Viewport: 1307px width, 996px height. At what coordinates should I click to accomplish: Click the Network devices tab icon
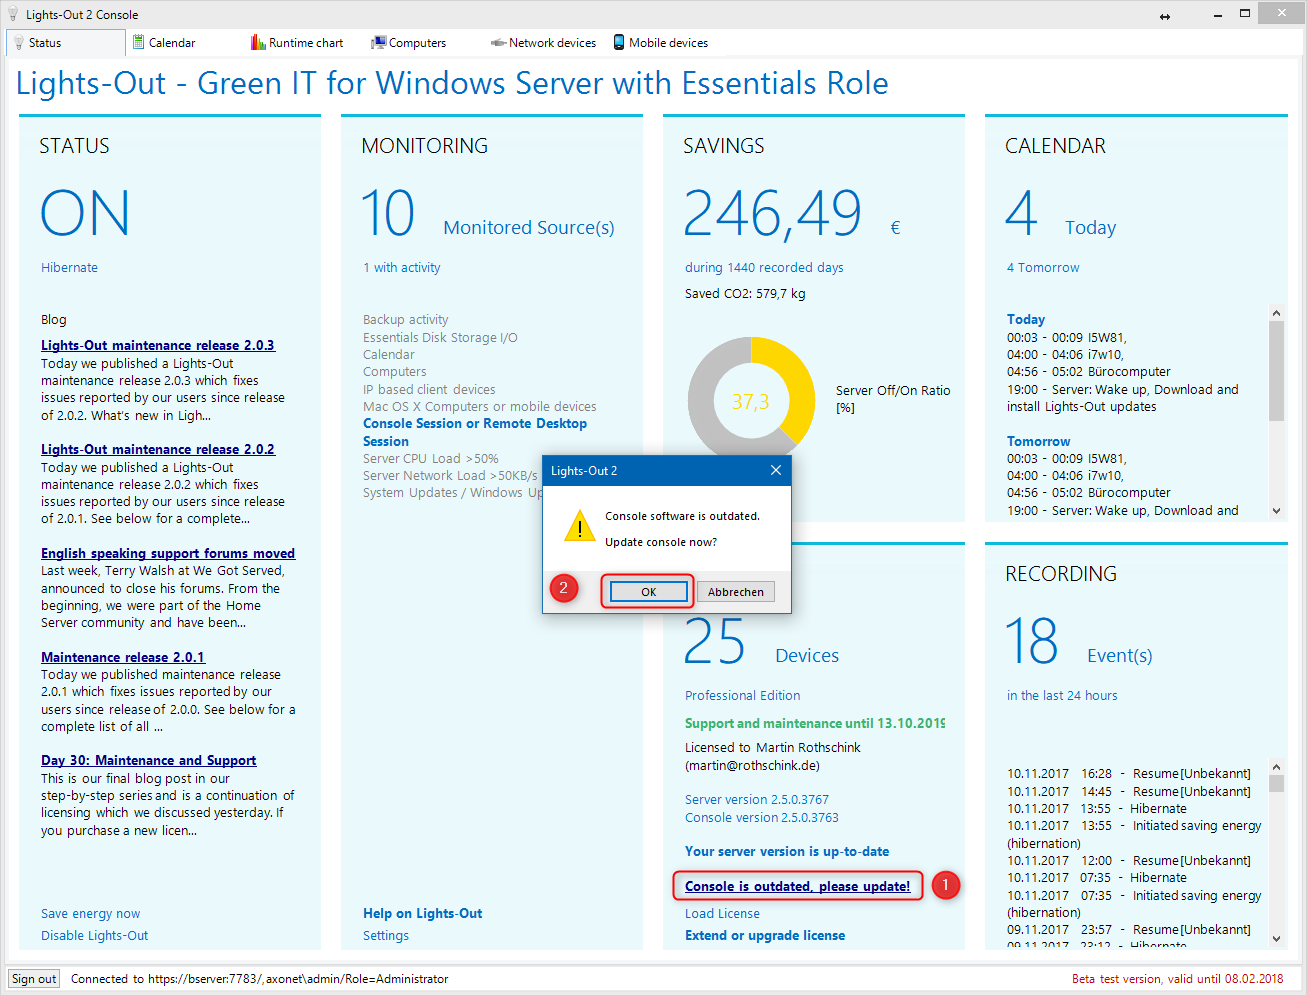pos(498,43)
